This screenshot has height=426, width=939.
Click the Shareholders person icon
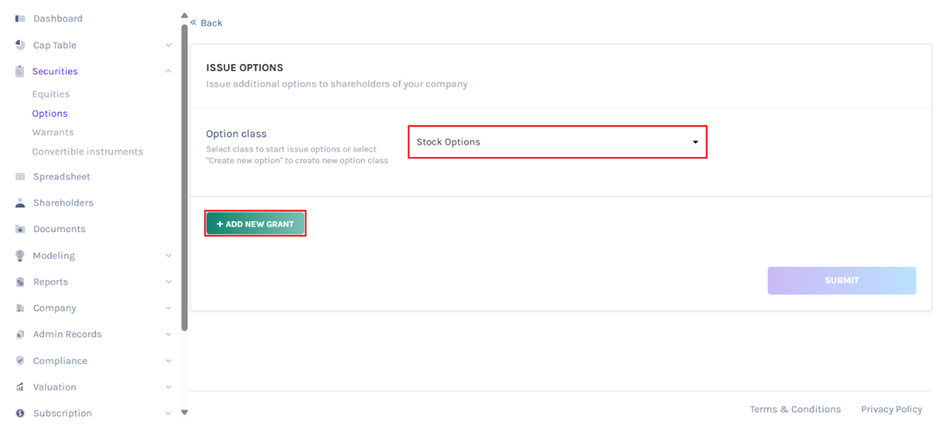coord(20,203)
